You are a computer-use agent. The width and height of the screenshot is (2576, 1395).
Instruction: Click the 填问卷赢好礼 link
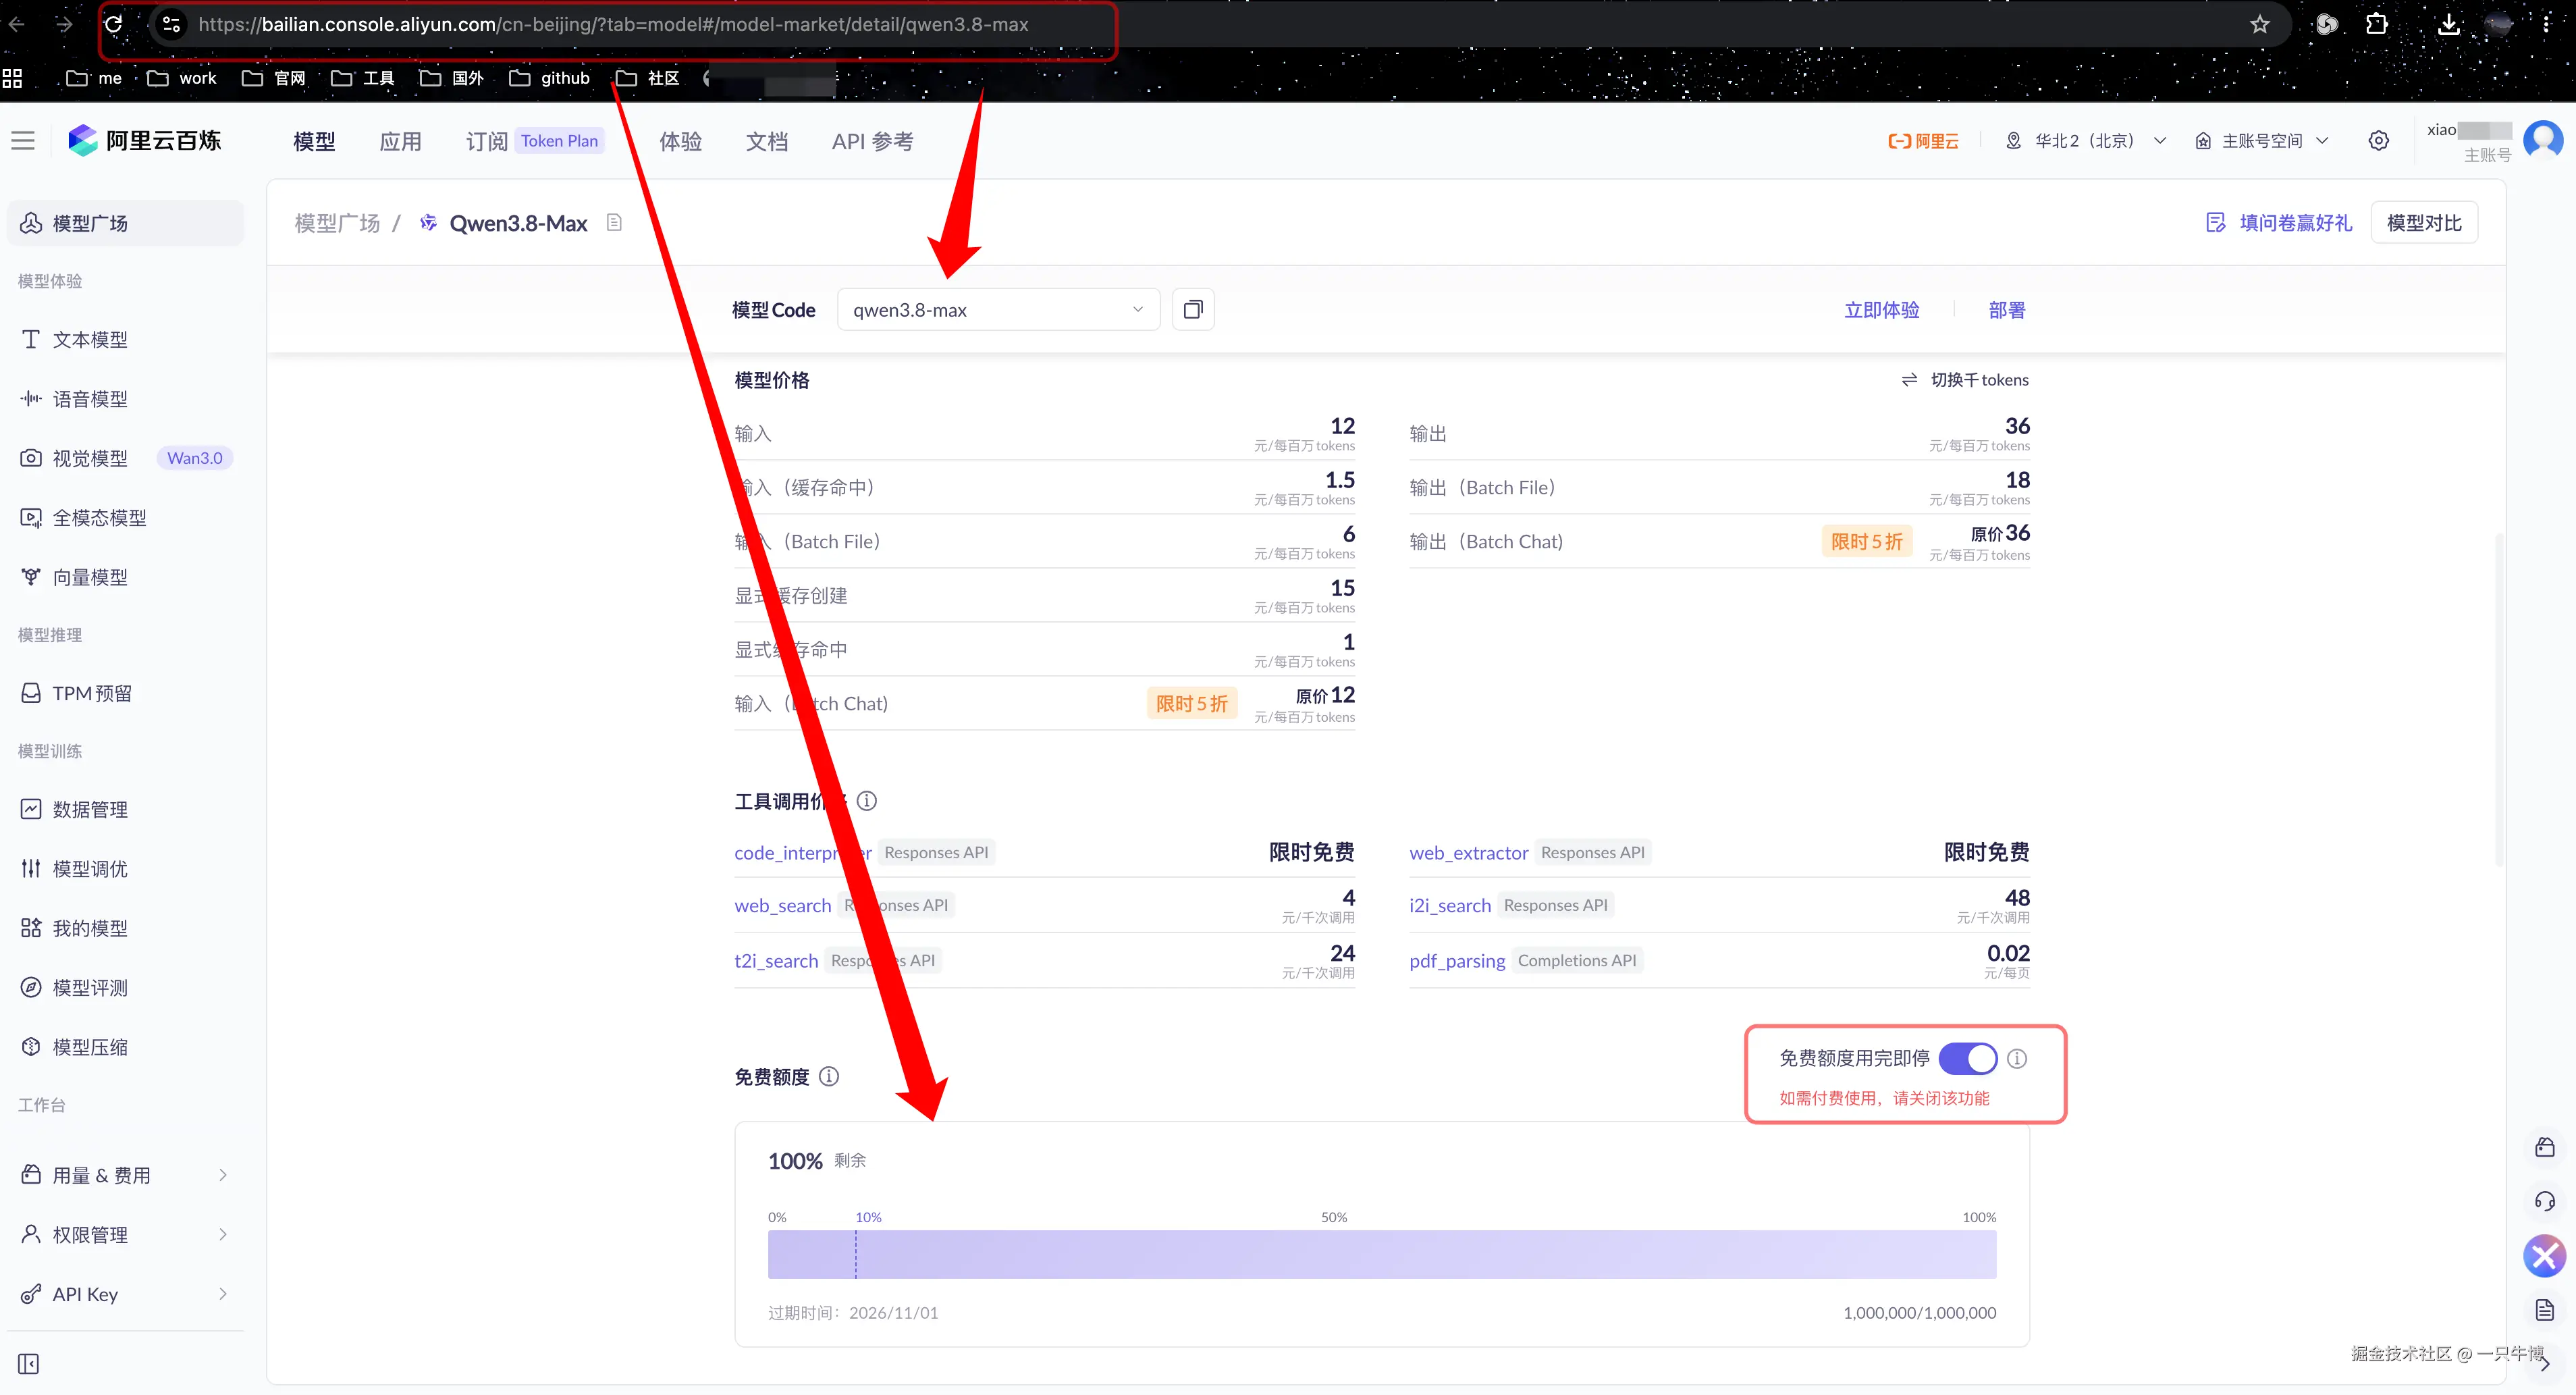pos(2278,223)
